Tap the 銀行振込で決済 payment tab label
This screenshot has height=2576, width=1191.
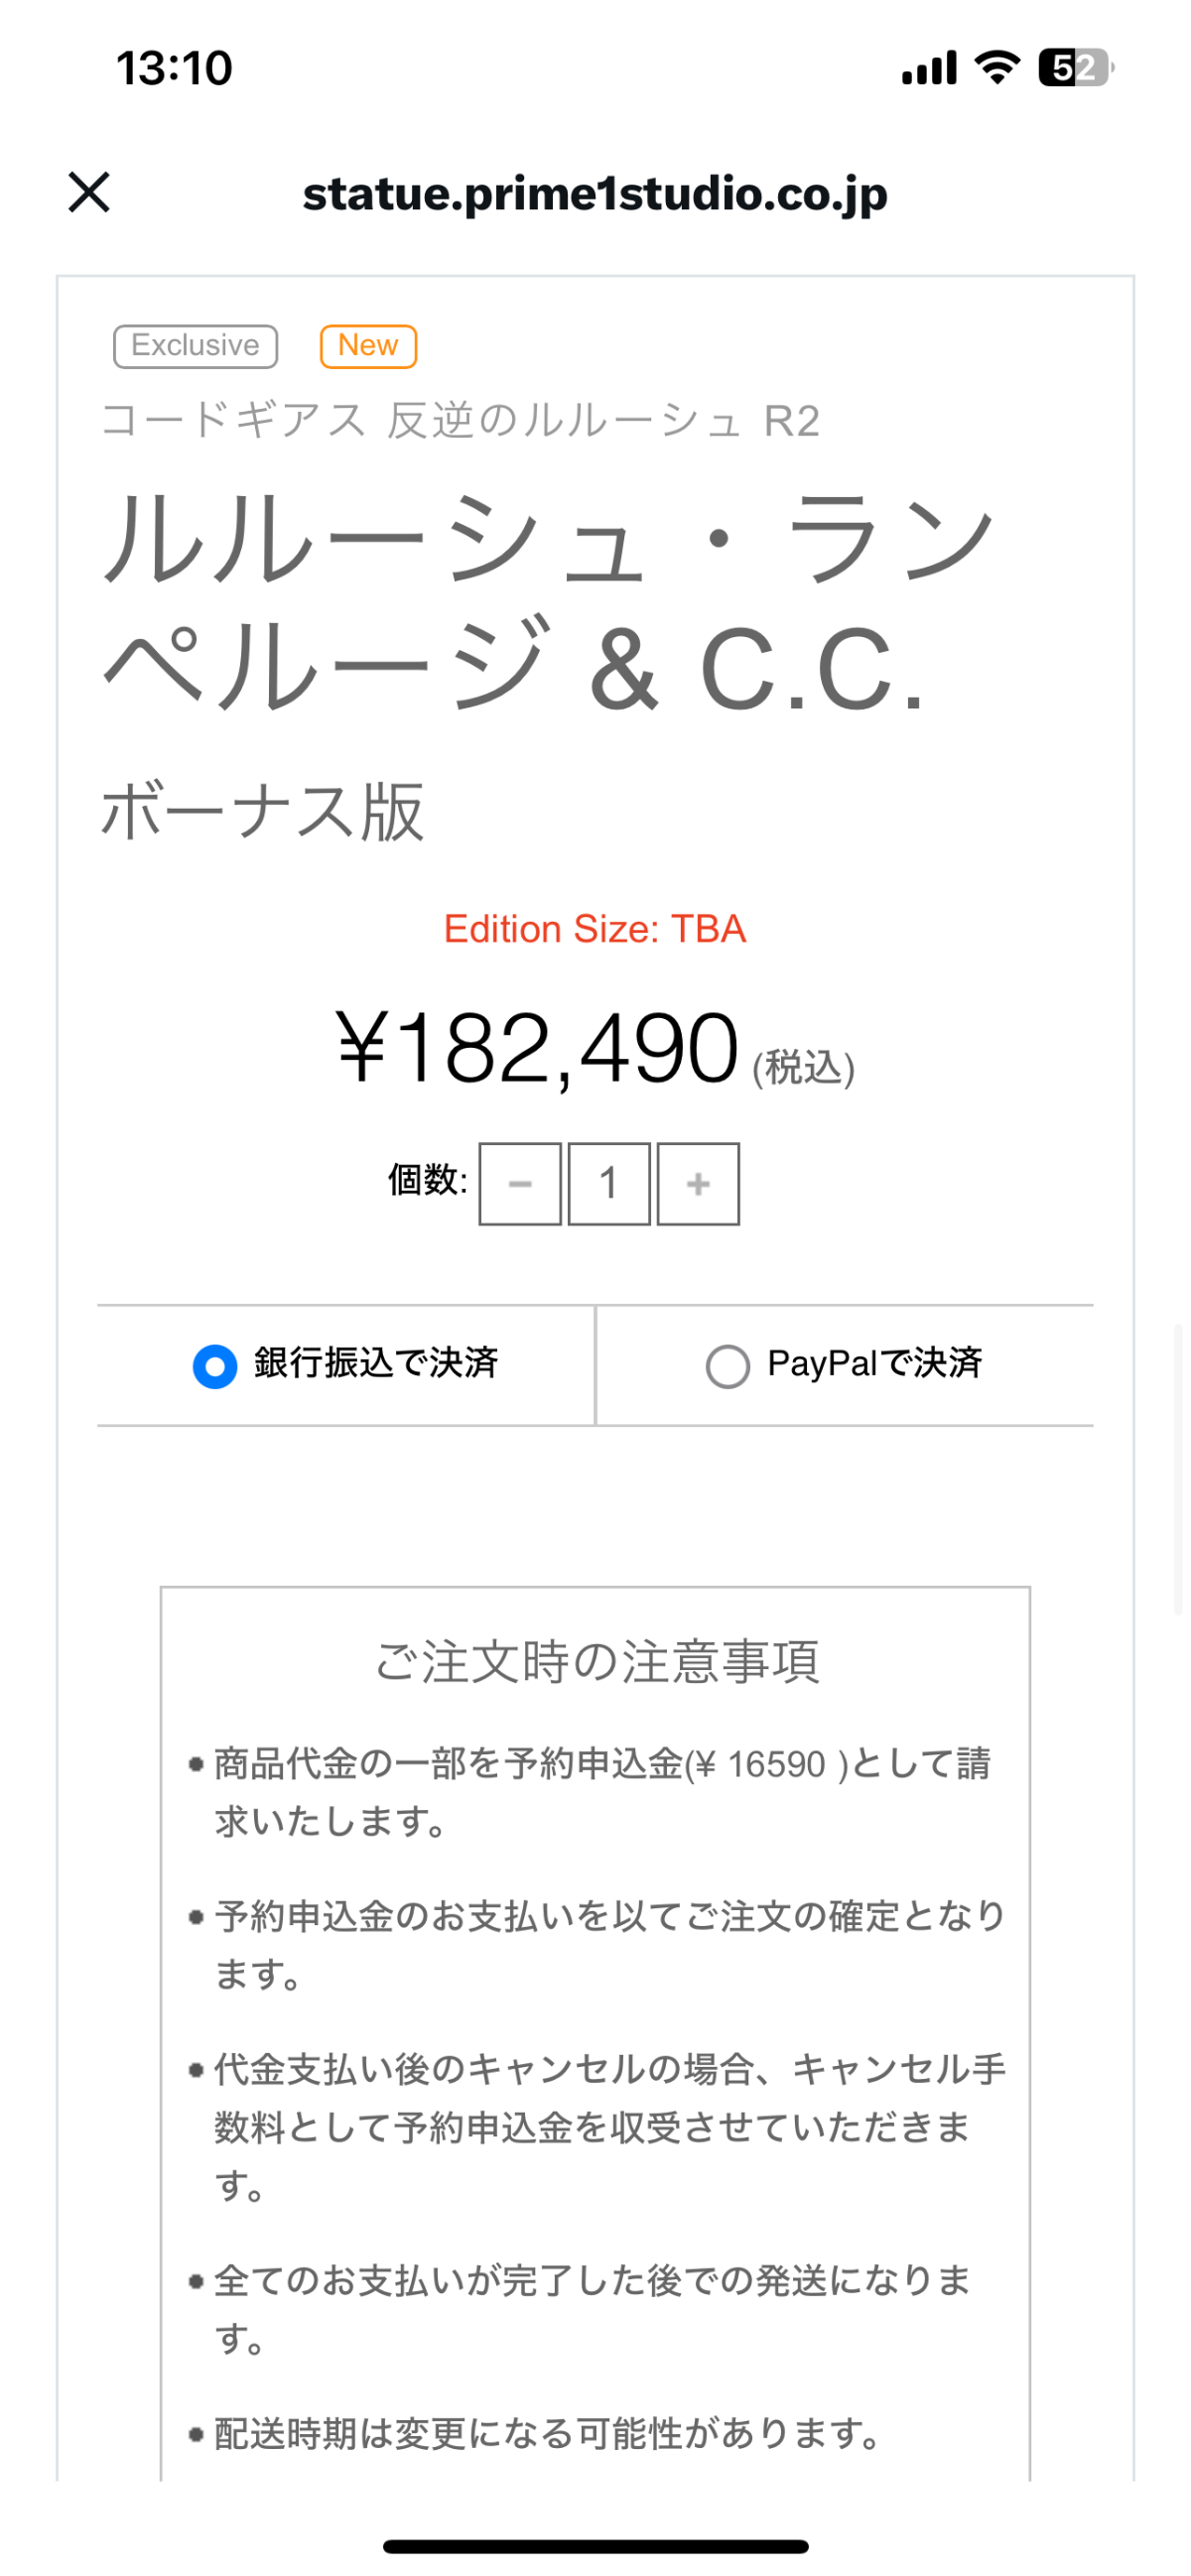tap(376, 1364)
